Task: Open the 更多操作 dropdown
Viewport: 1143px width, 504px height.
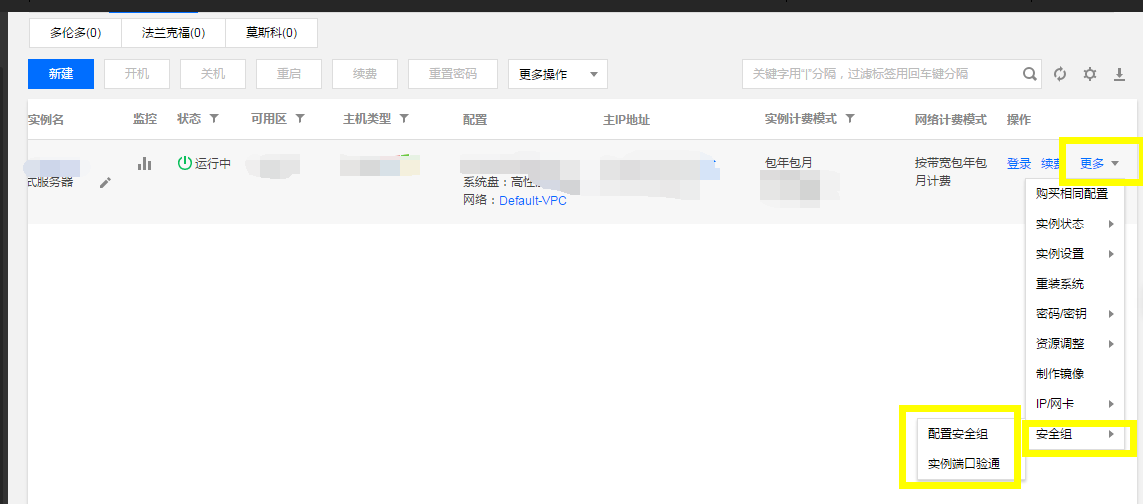Action: [x=557, y=74]
